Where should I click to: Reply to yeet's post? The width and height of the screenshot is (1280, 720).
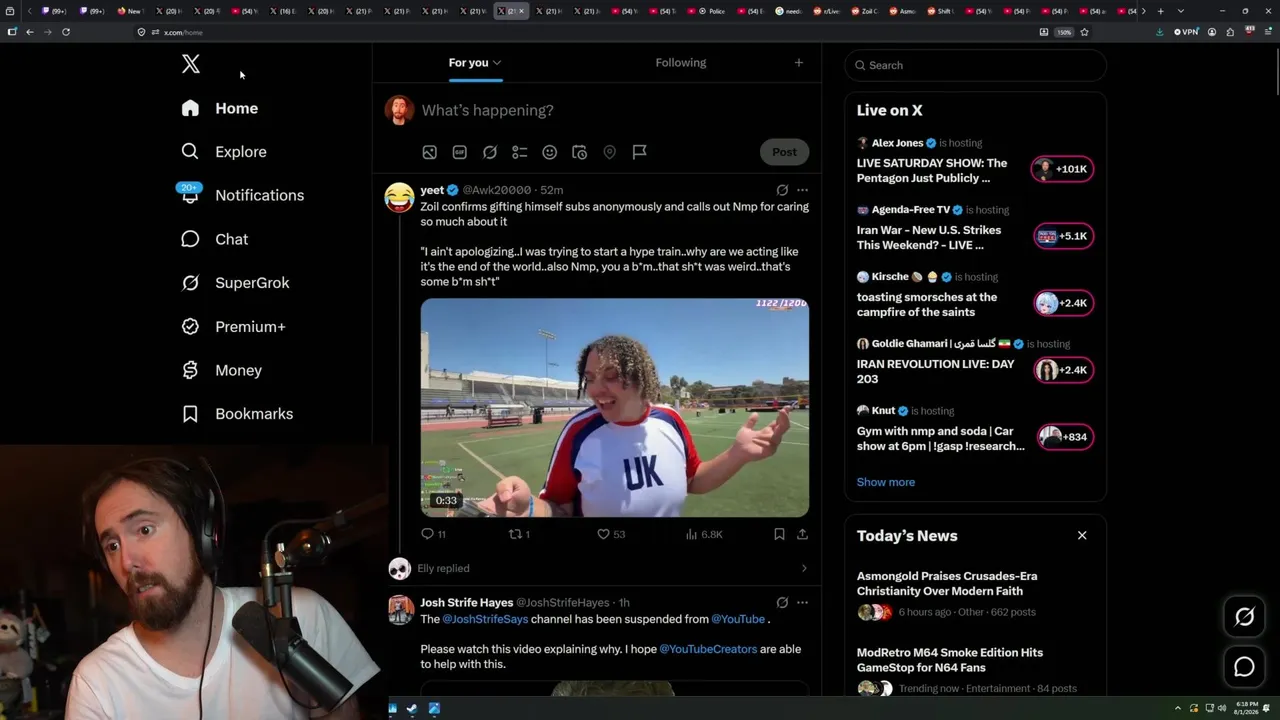pos(433,534)
